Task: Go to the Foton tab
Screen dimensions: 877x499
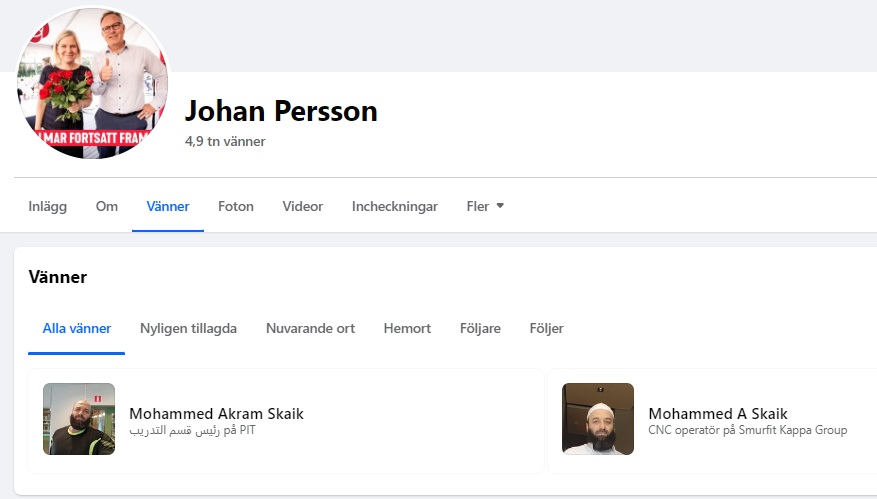Action: coord(236,207)
